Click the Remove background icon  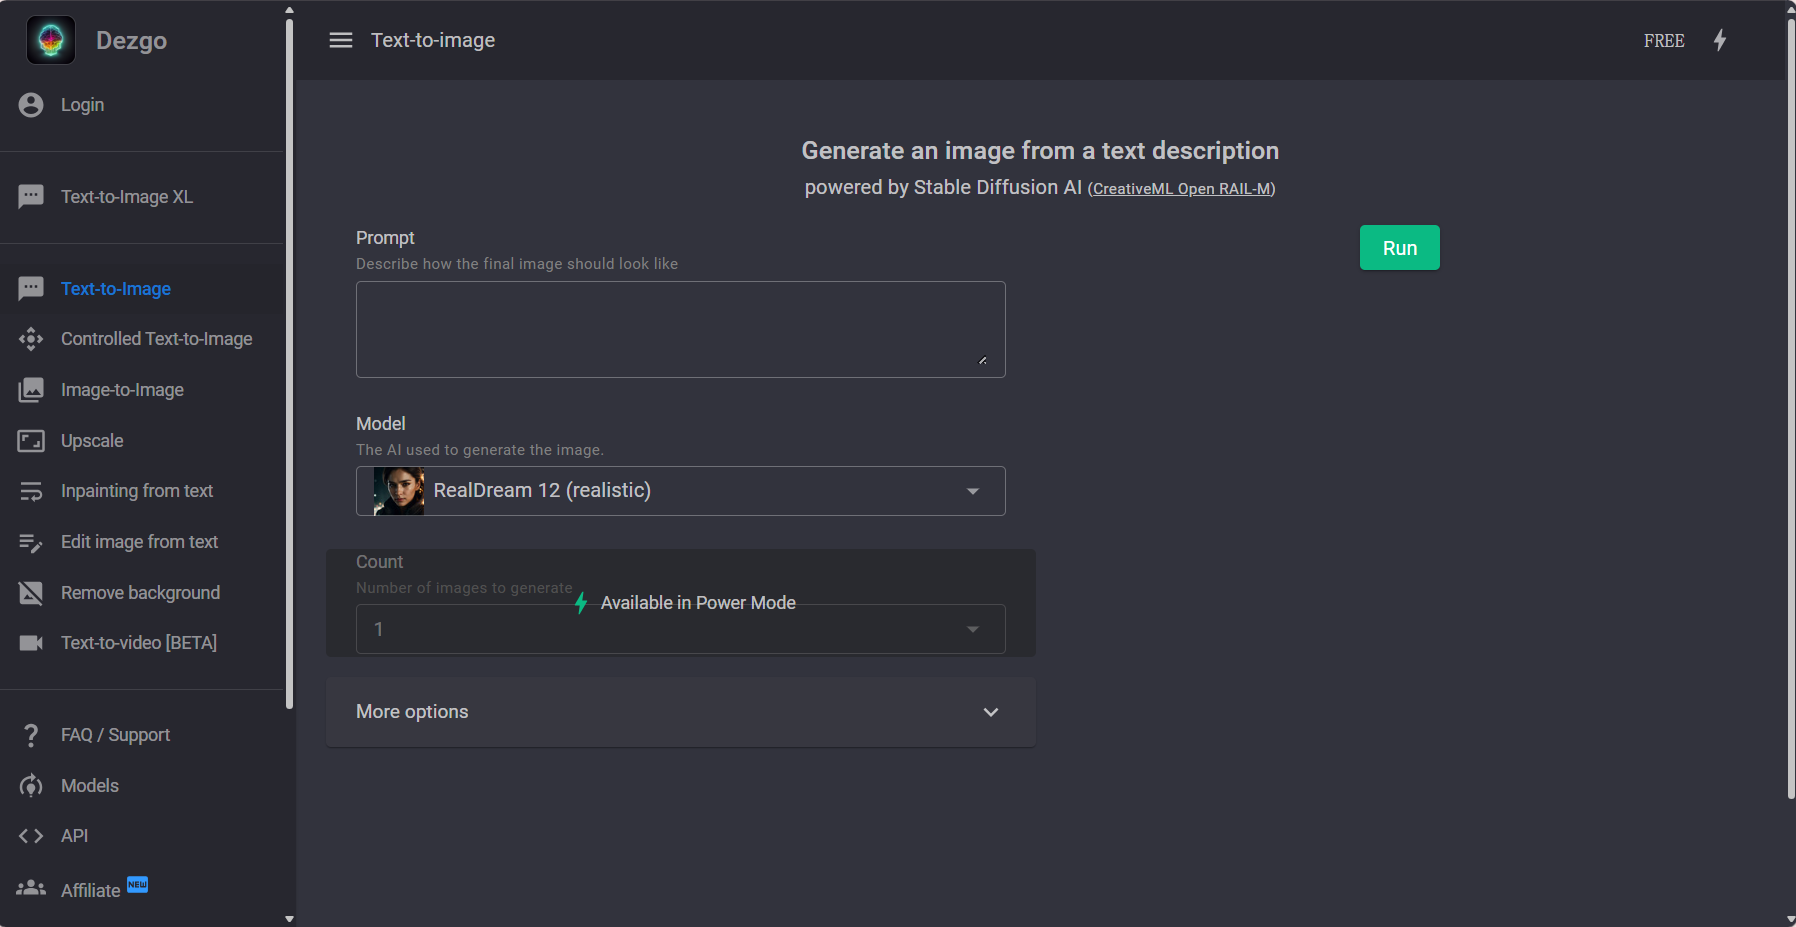coord(31,593)
